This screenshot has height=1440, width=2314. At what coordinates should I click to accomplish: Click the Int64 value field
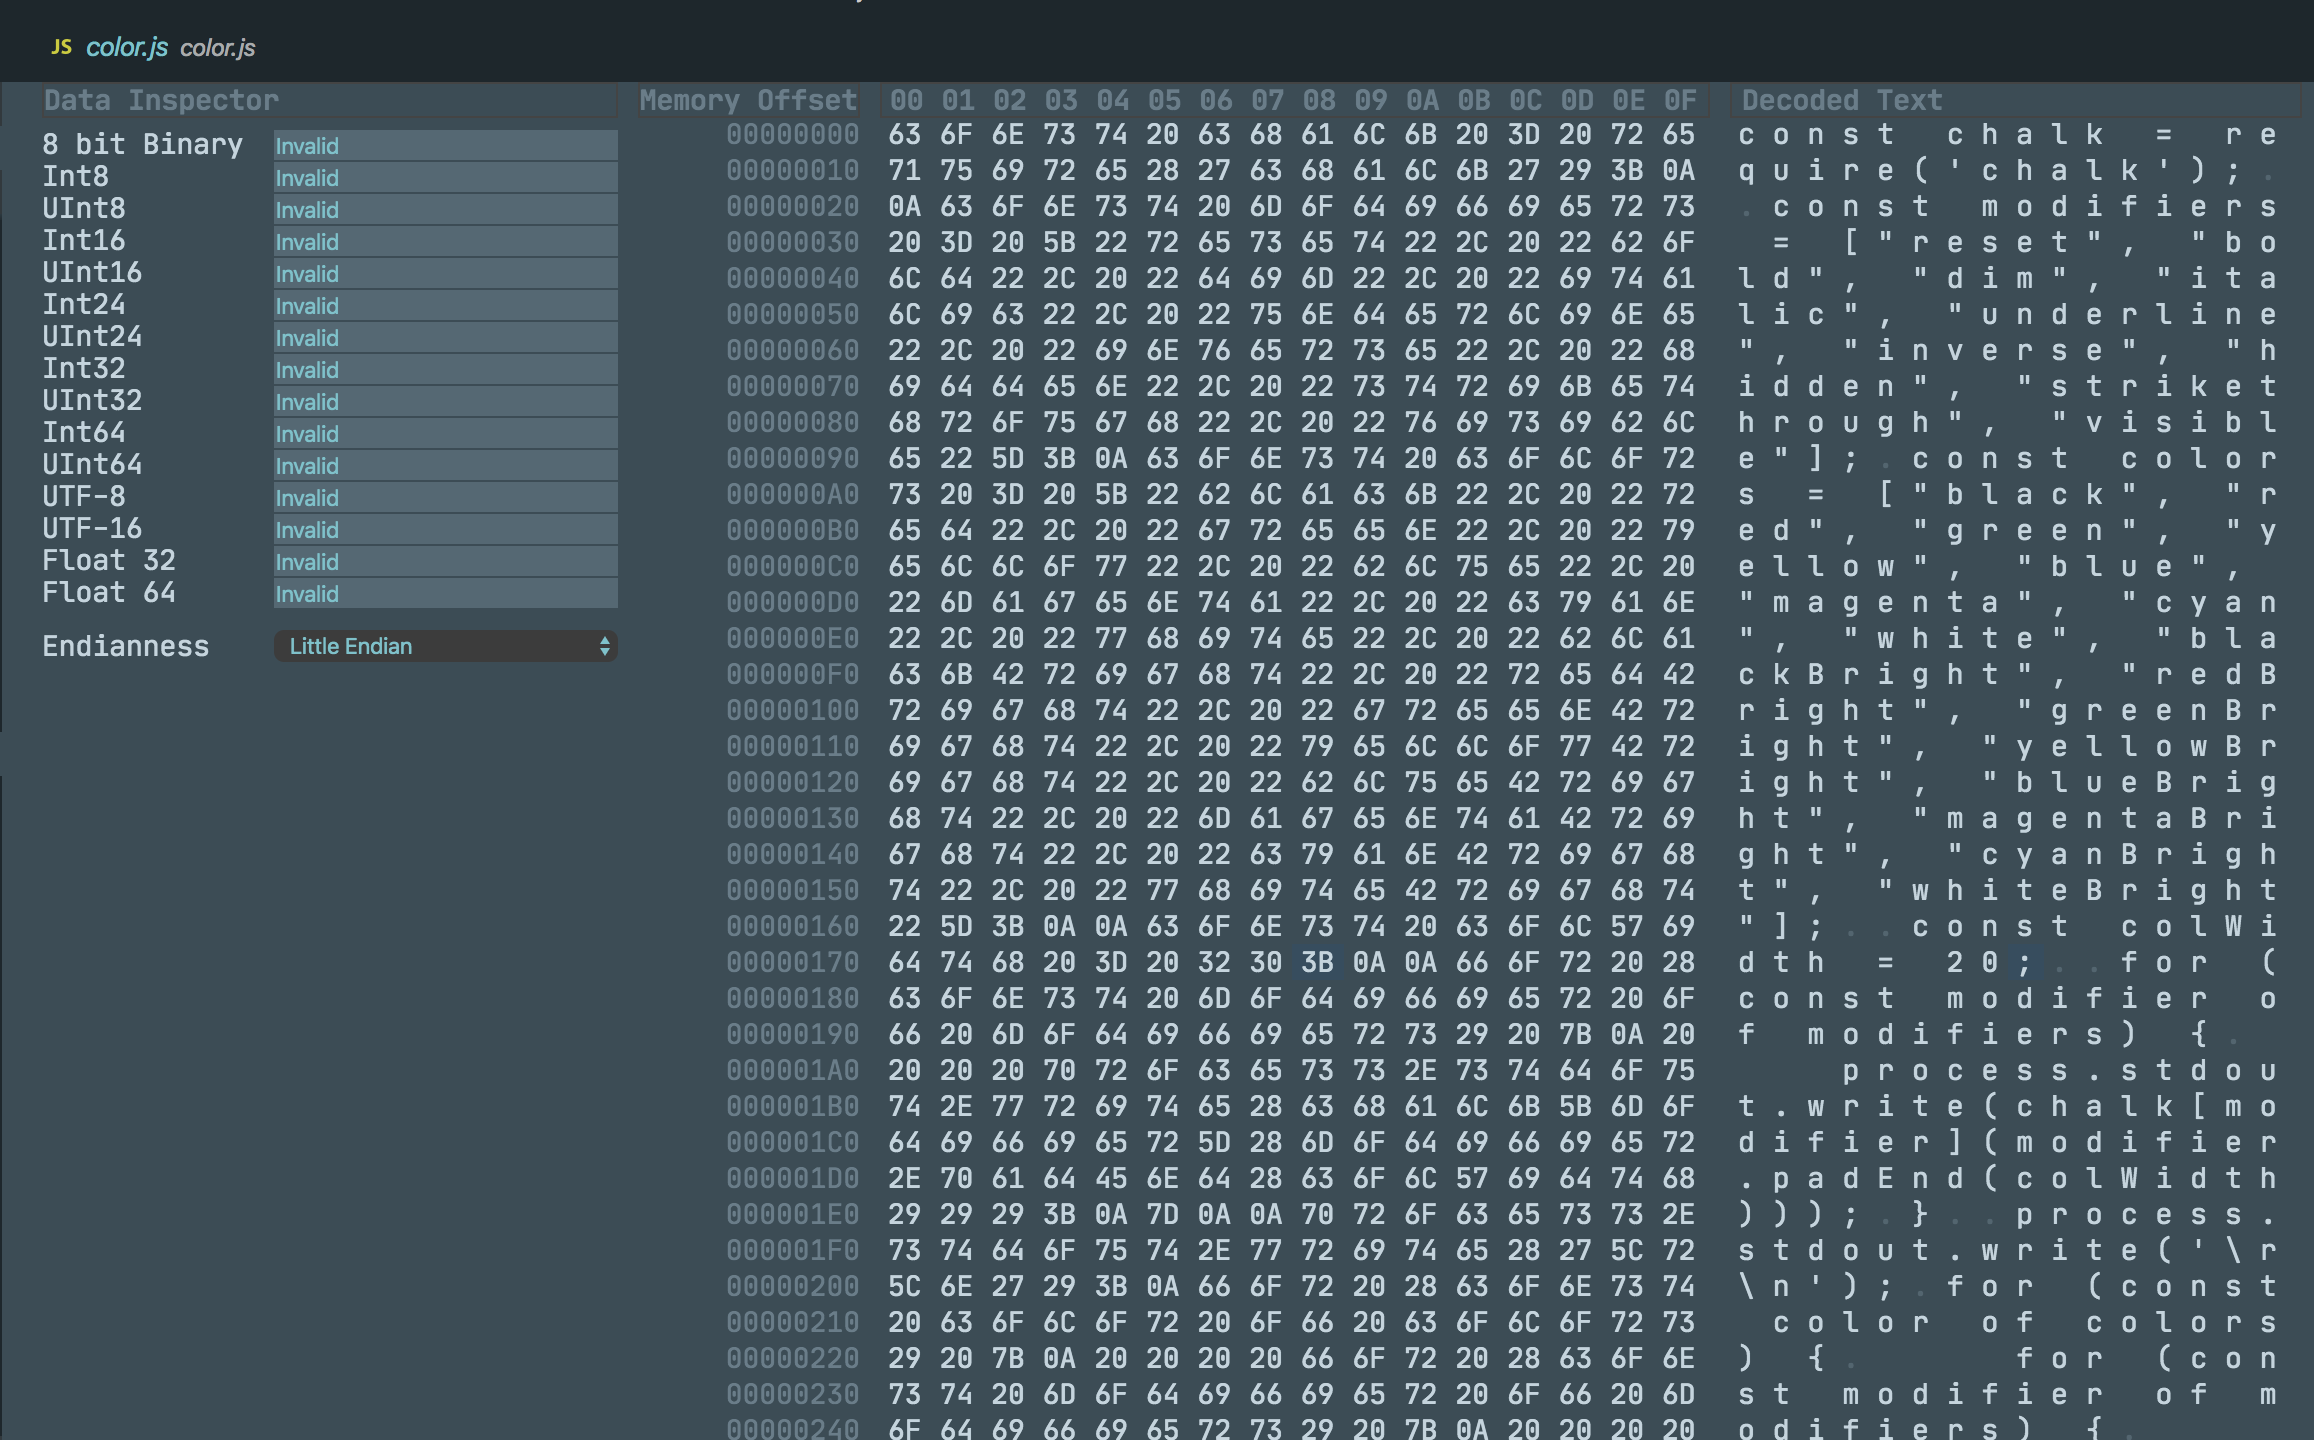pos(445,433)
